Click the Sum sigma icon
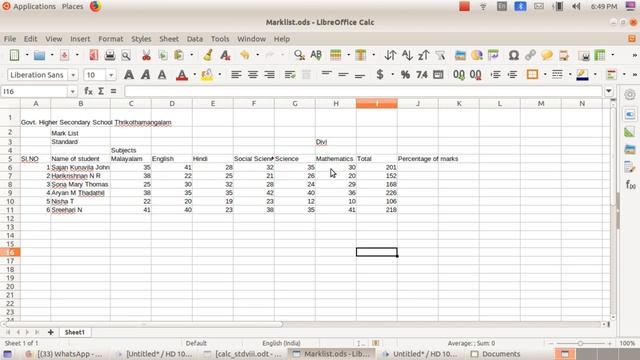This screenshot has width=640, height=360. (101, 91)
